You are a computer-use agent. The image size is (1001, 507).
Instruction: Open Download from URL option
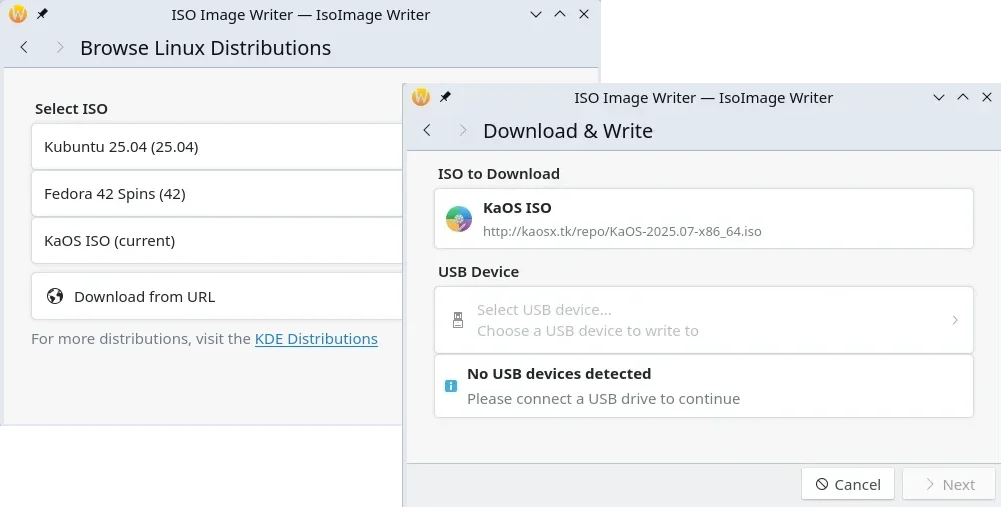click(x=217, y=296)
